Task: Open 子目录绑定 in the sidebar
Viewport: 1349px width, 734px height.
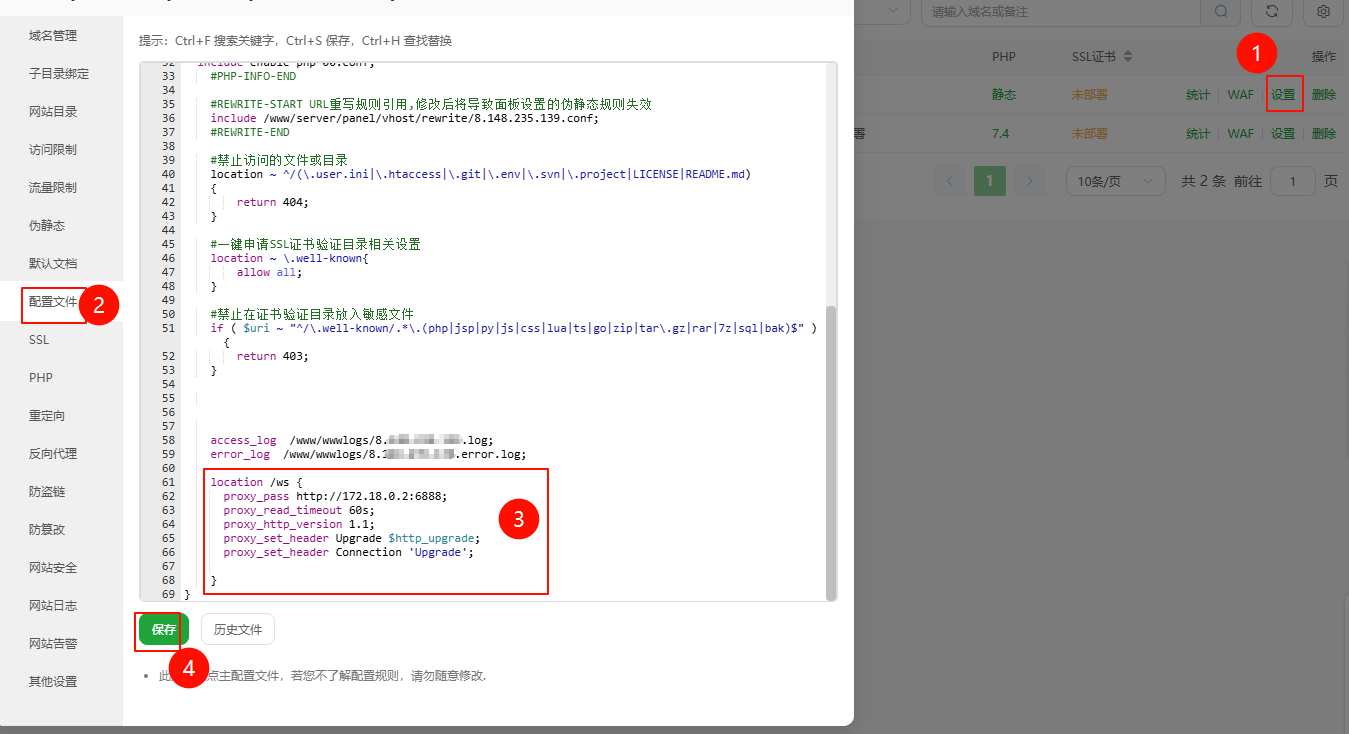Action: (x=59, y=74)
